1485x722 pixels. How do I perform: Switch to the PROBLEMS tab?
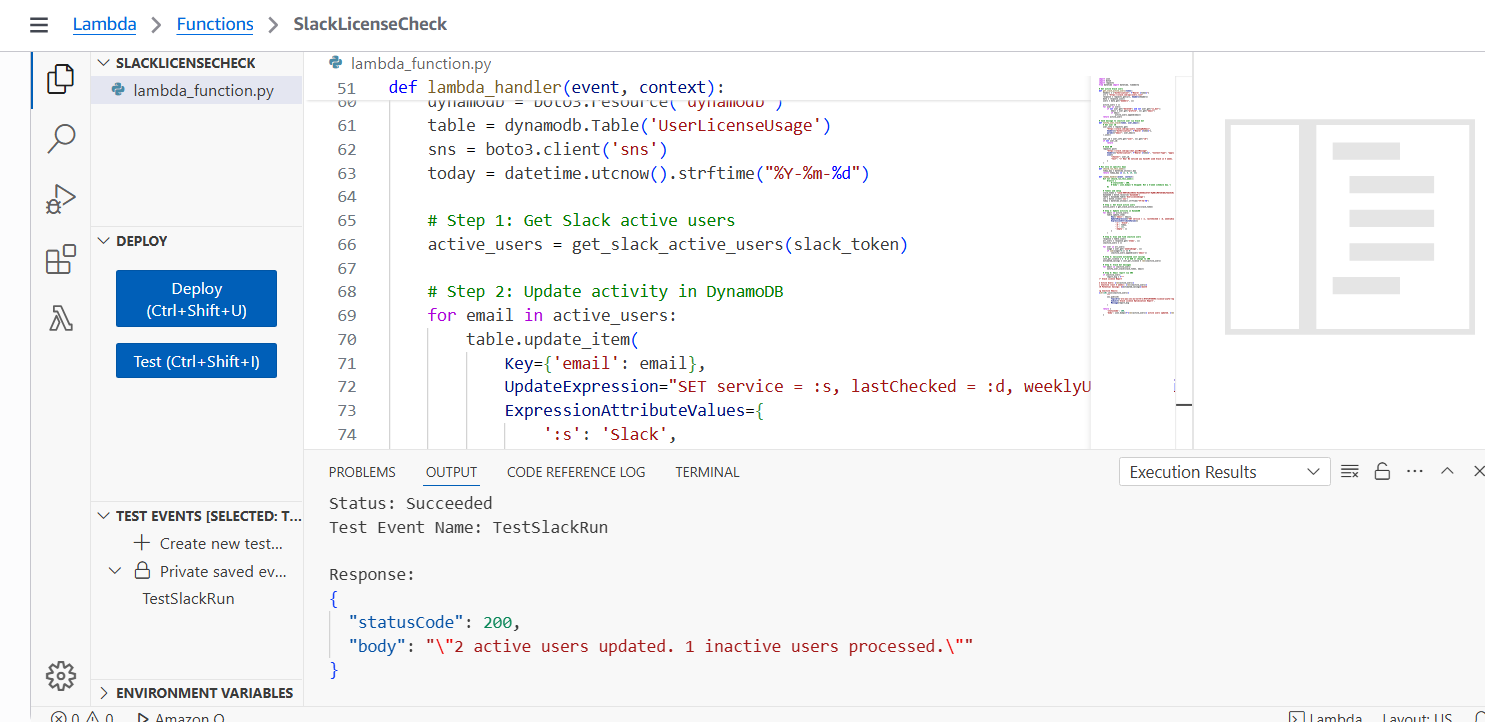point(362,472)
